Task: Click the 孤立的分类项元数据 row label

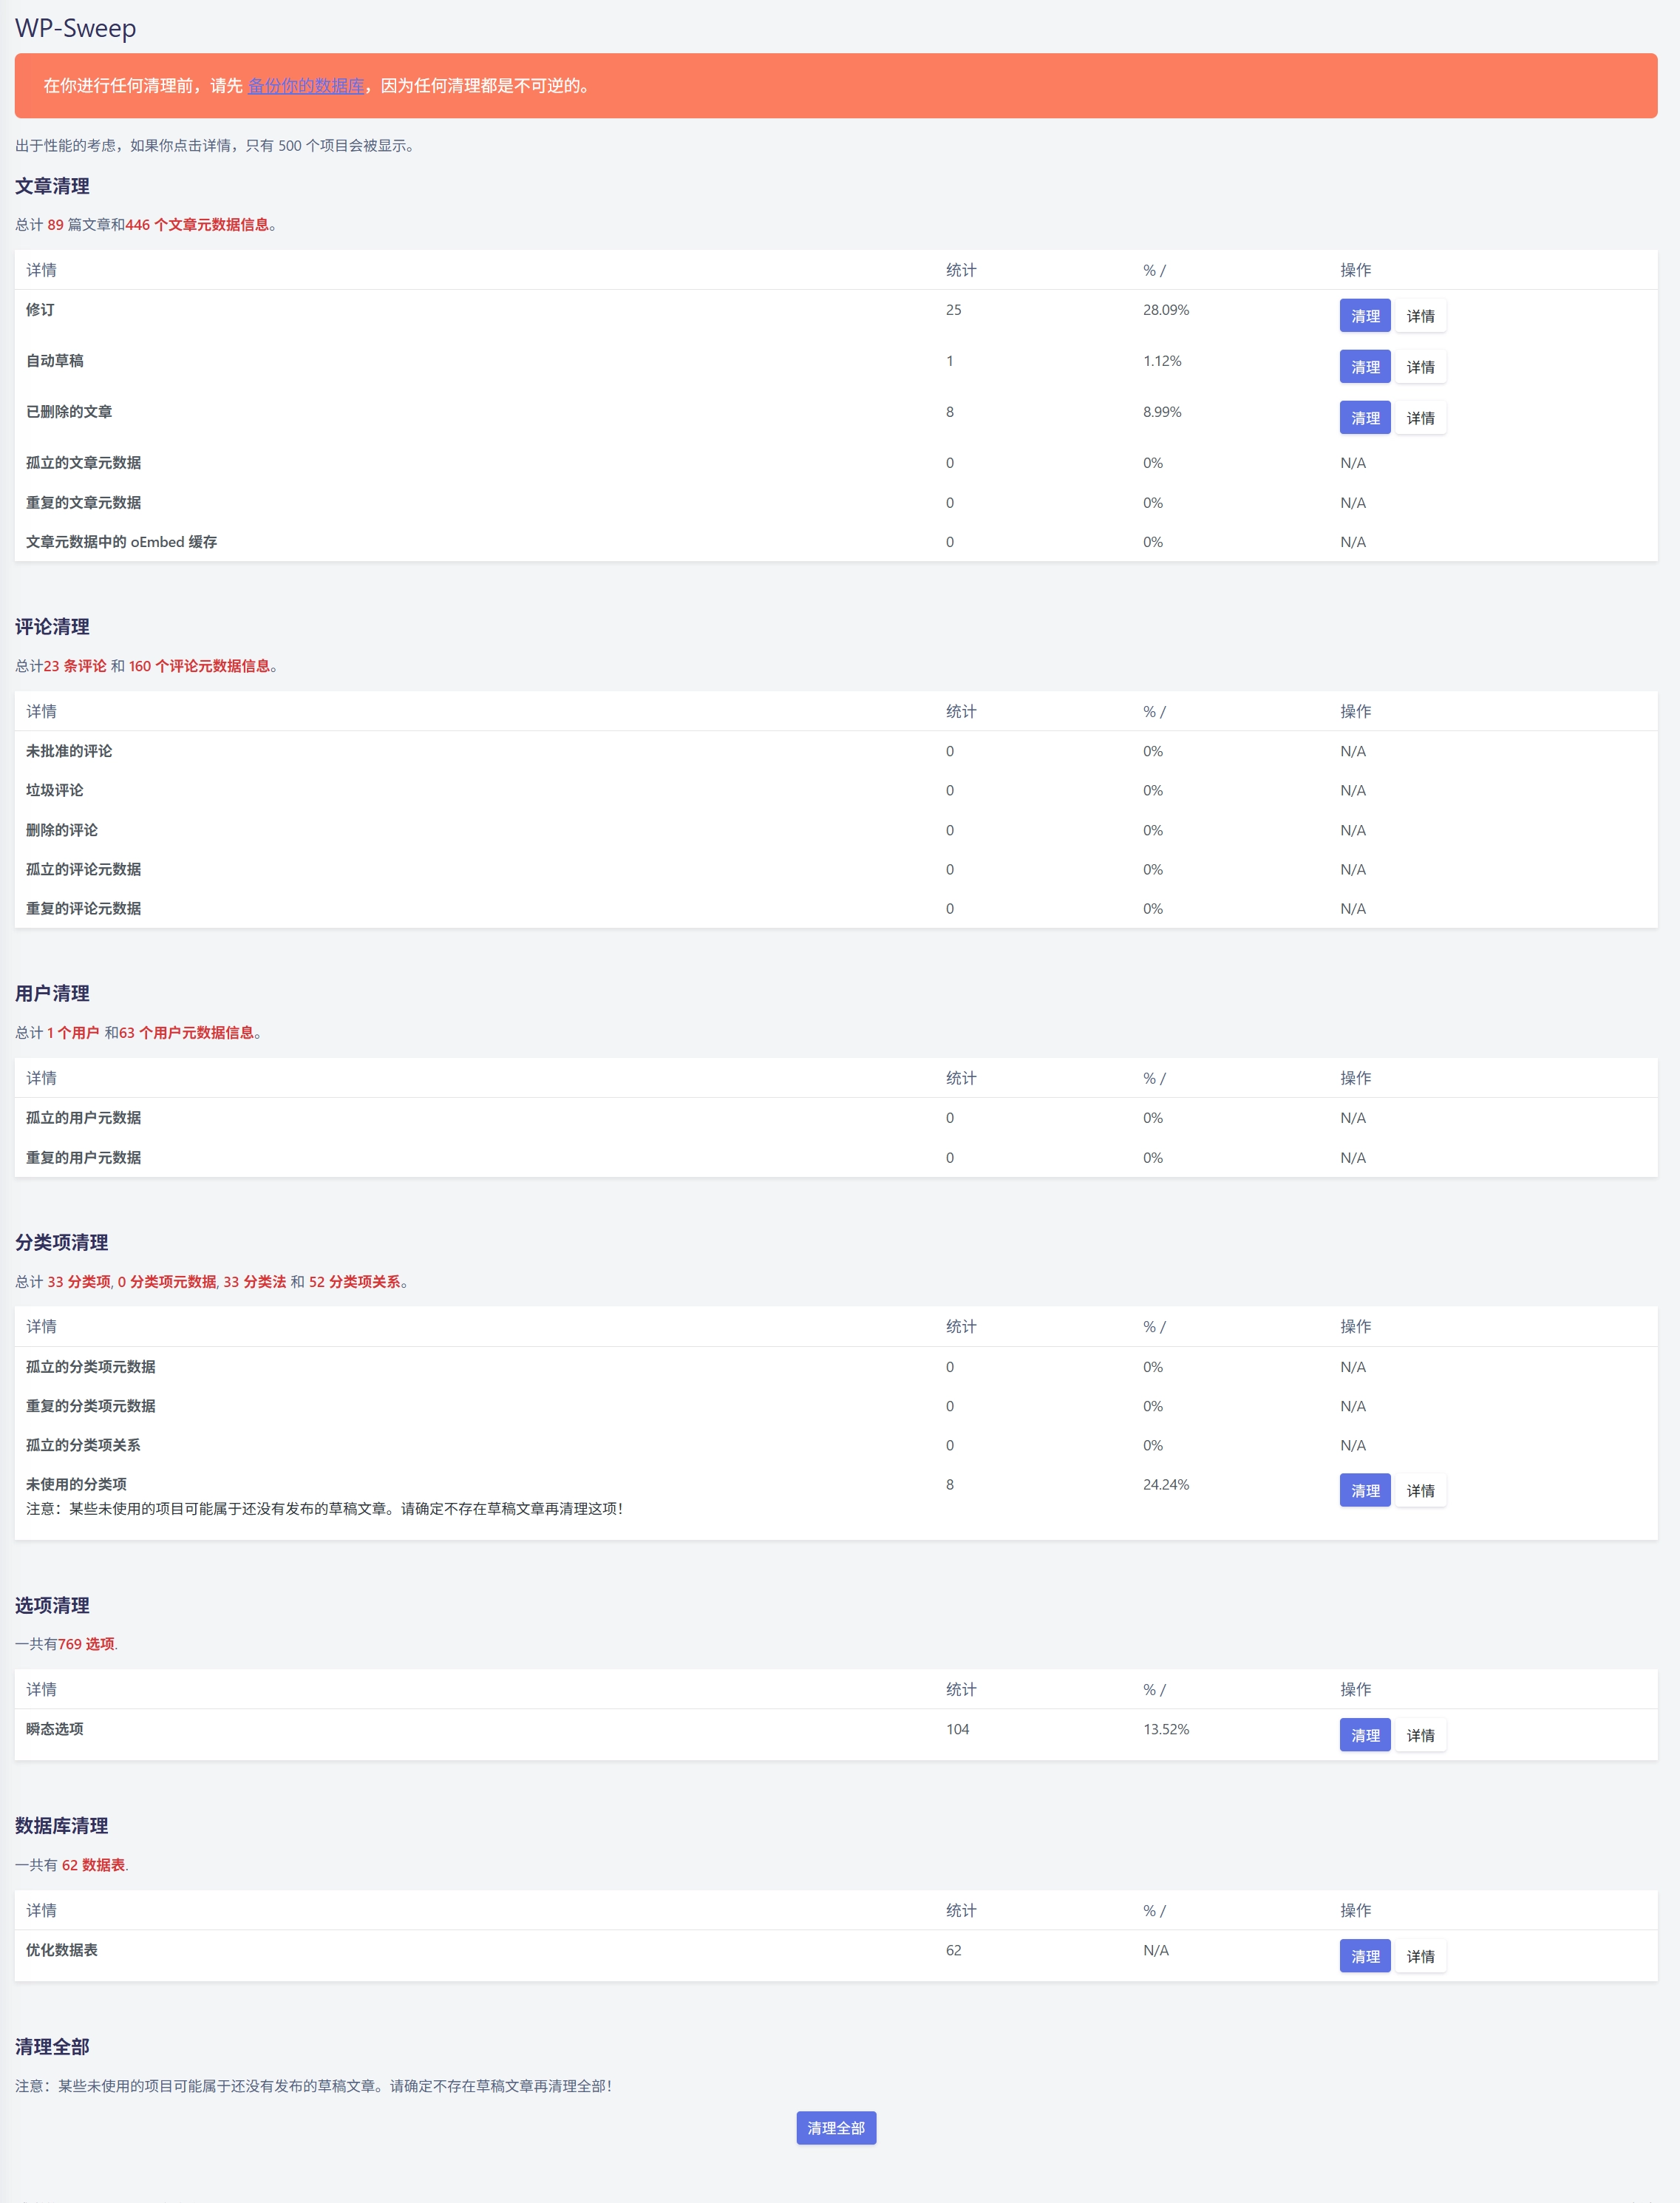Action: (91, 1367)
